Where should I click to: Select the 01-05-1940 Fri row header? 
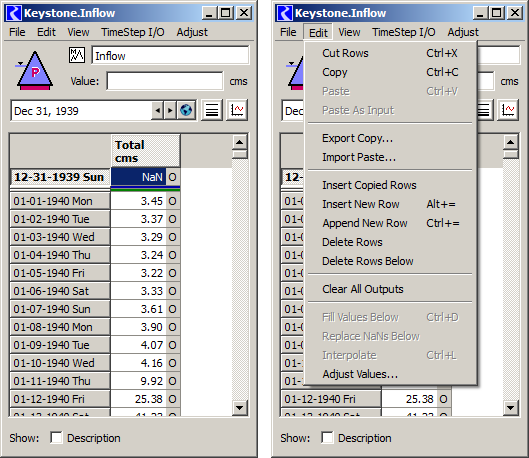pos(60,273)
